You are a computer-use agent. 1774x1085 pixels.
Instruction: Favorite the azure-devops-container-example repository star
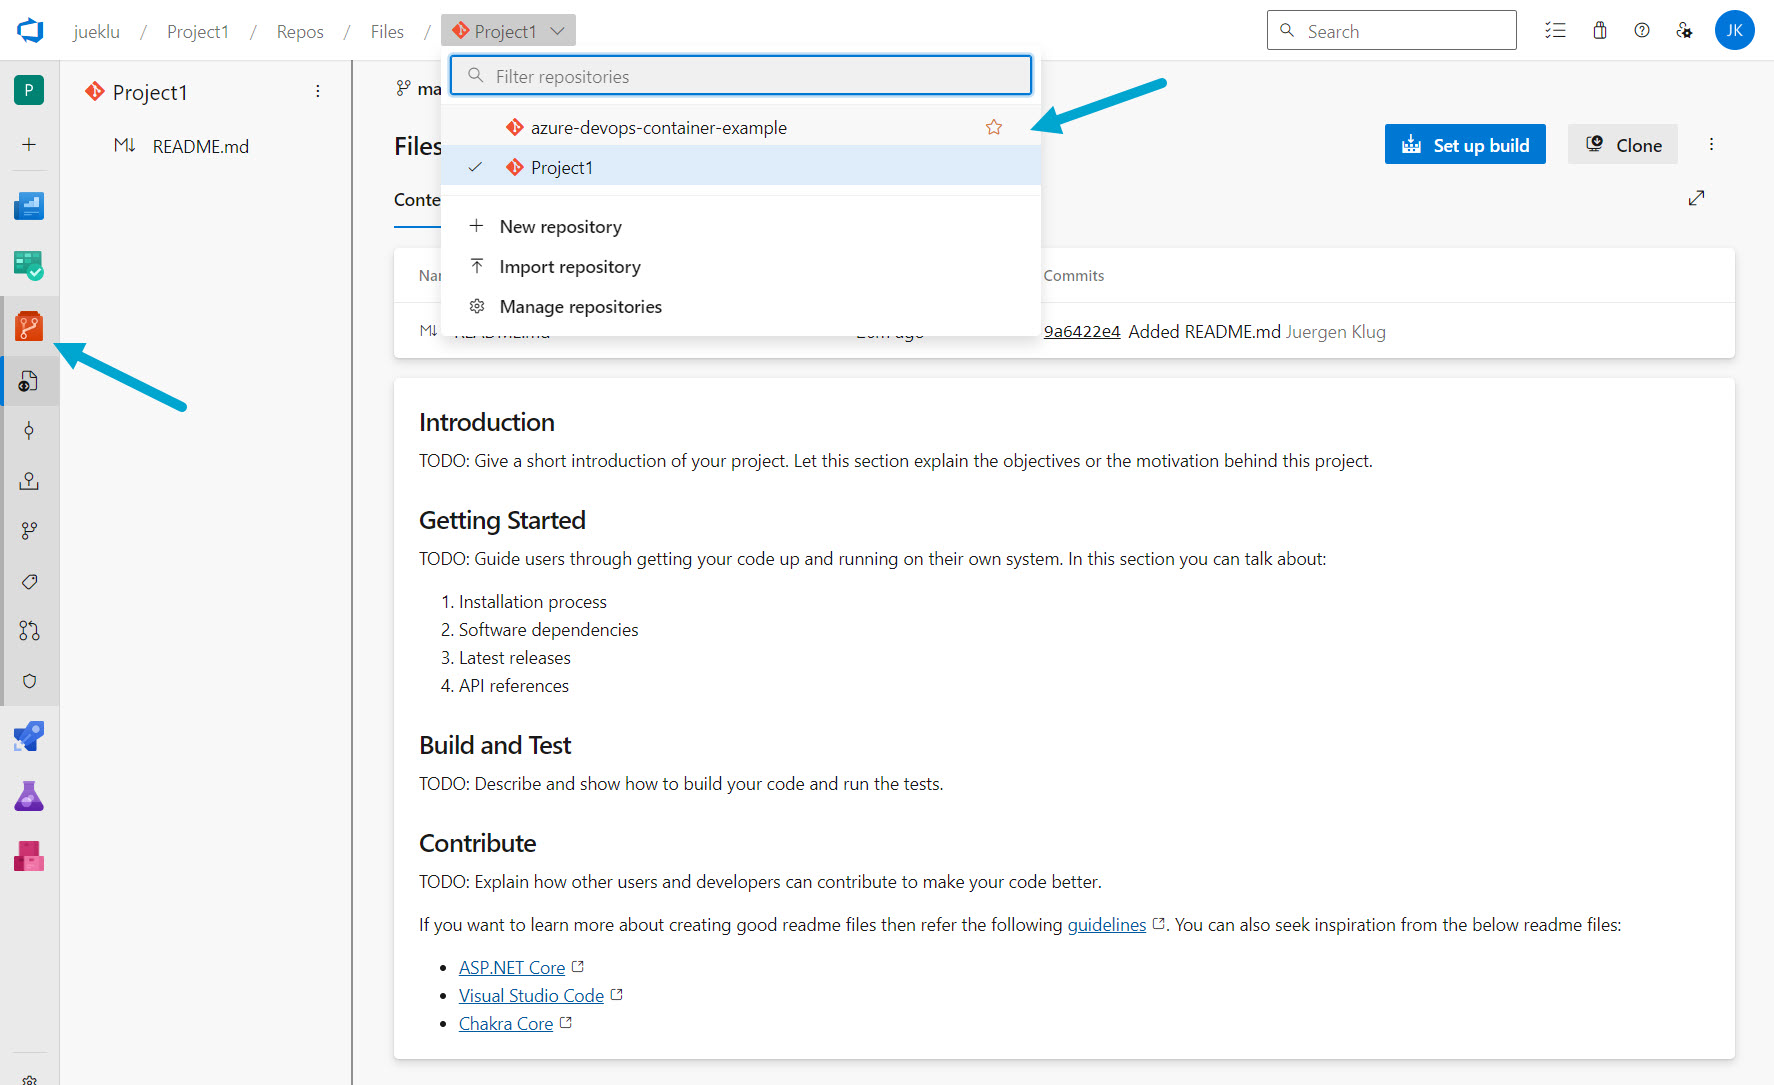[x=993, y=127]
